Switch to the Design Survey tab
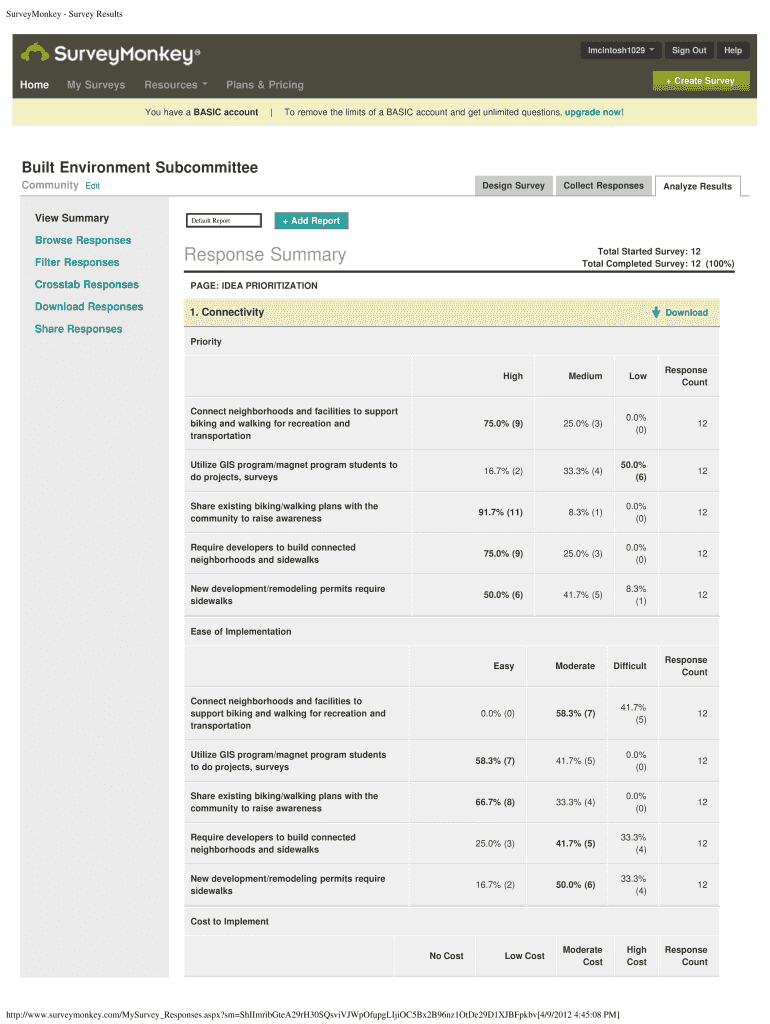 (513, 185)
